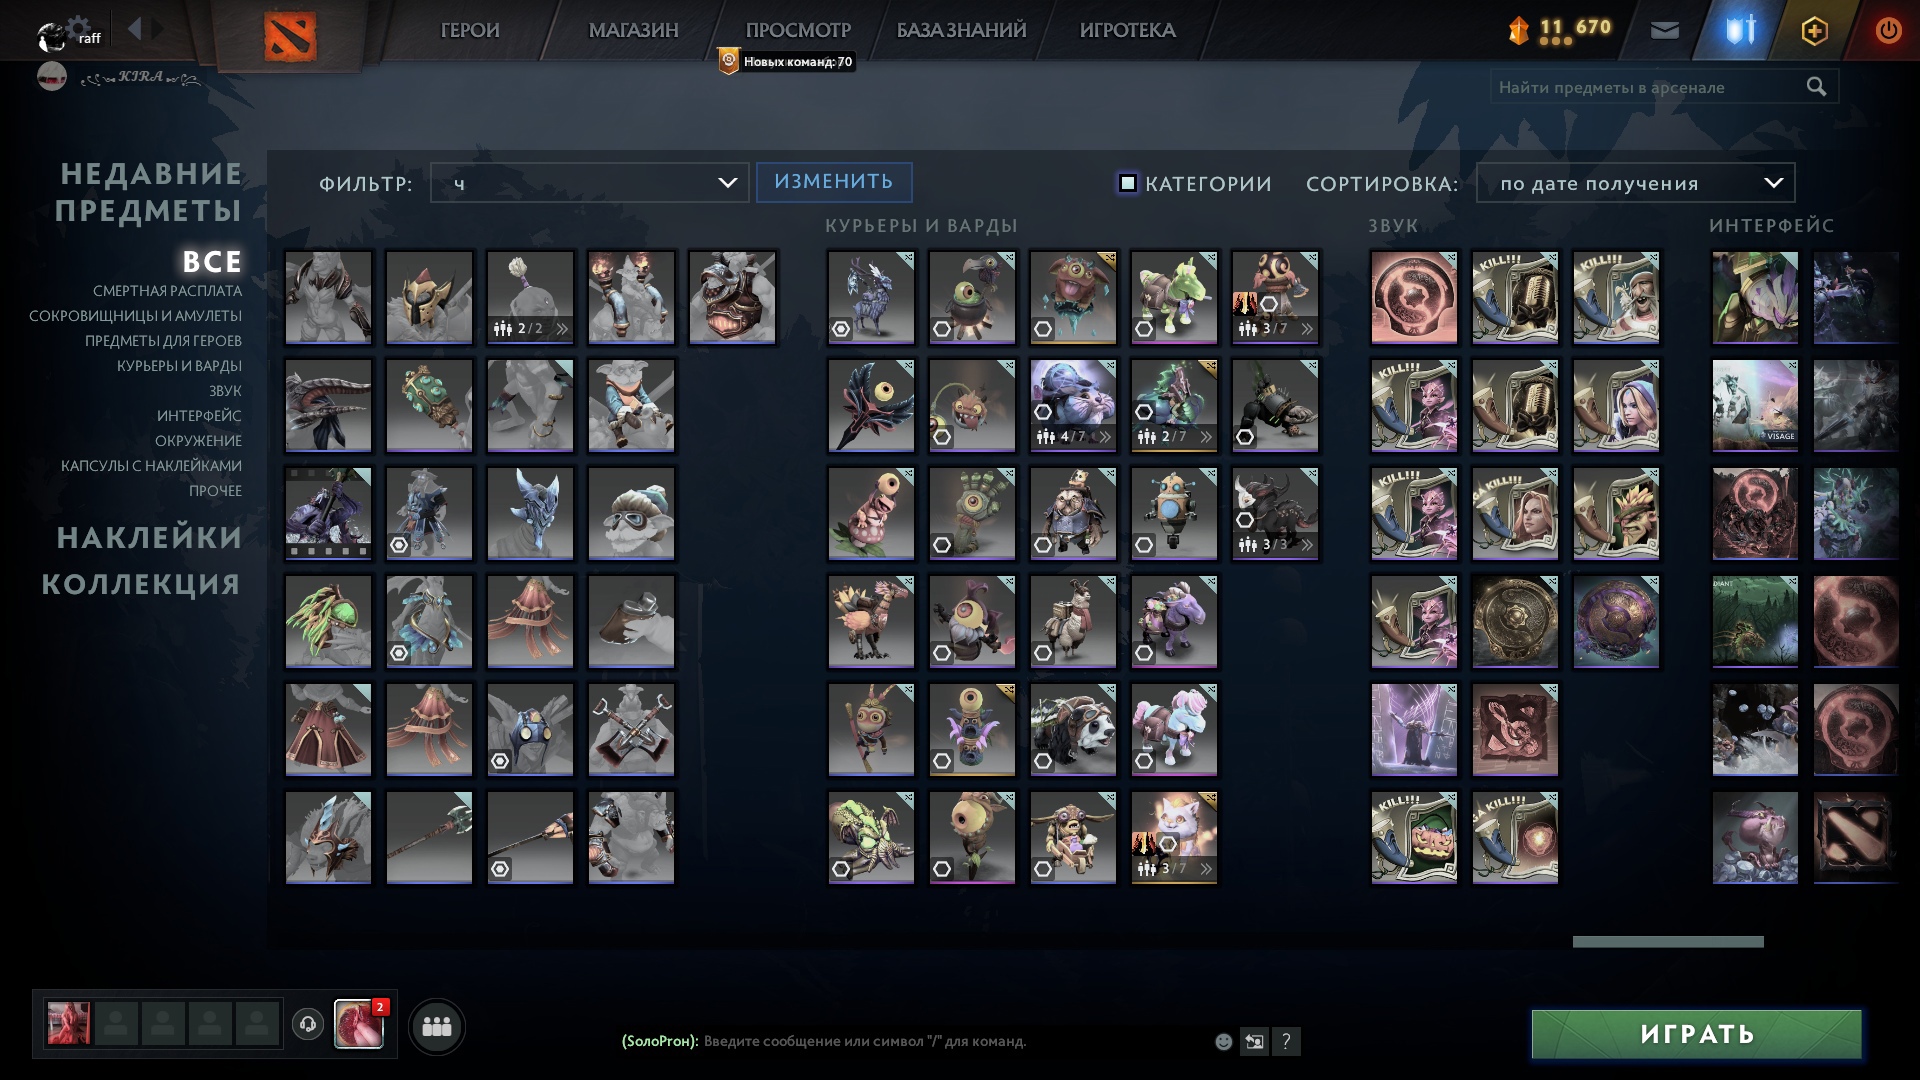
Task: Open the notification item with badge 2
Action: coord(359,1025)
